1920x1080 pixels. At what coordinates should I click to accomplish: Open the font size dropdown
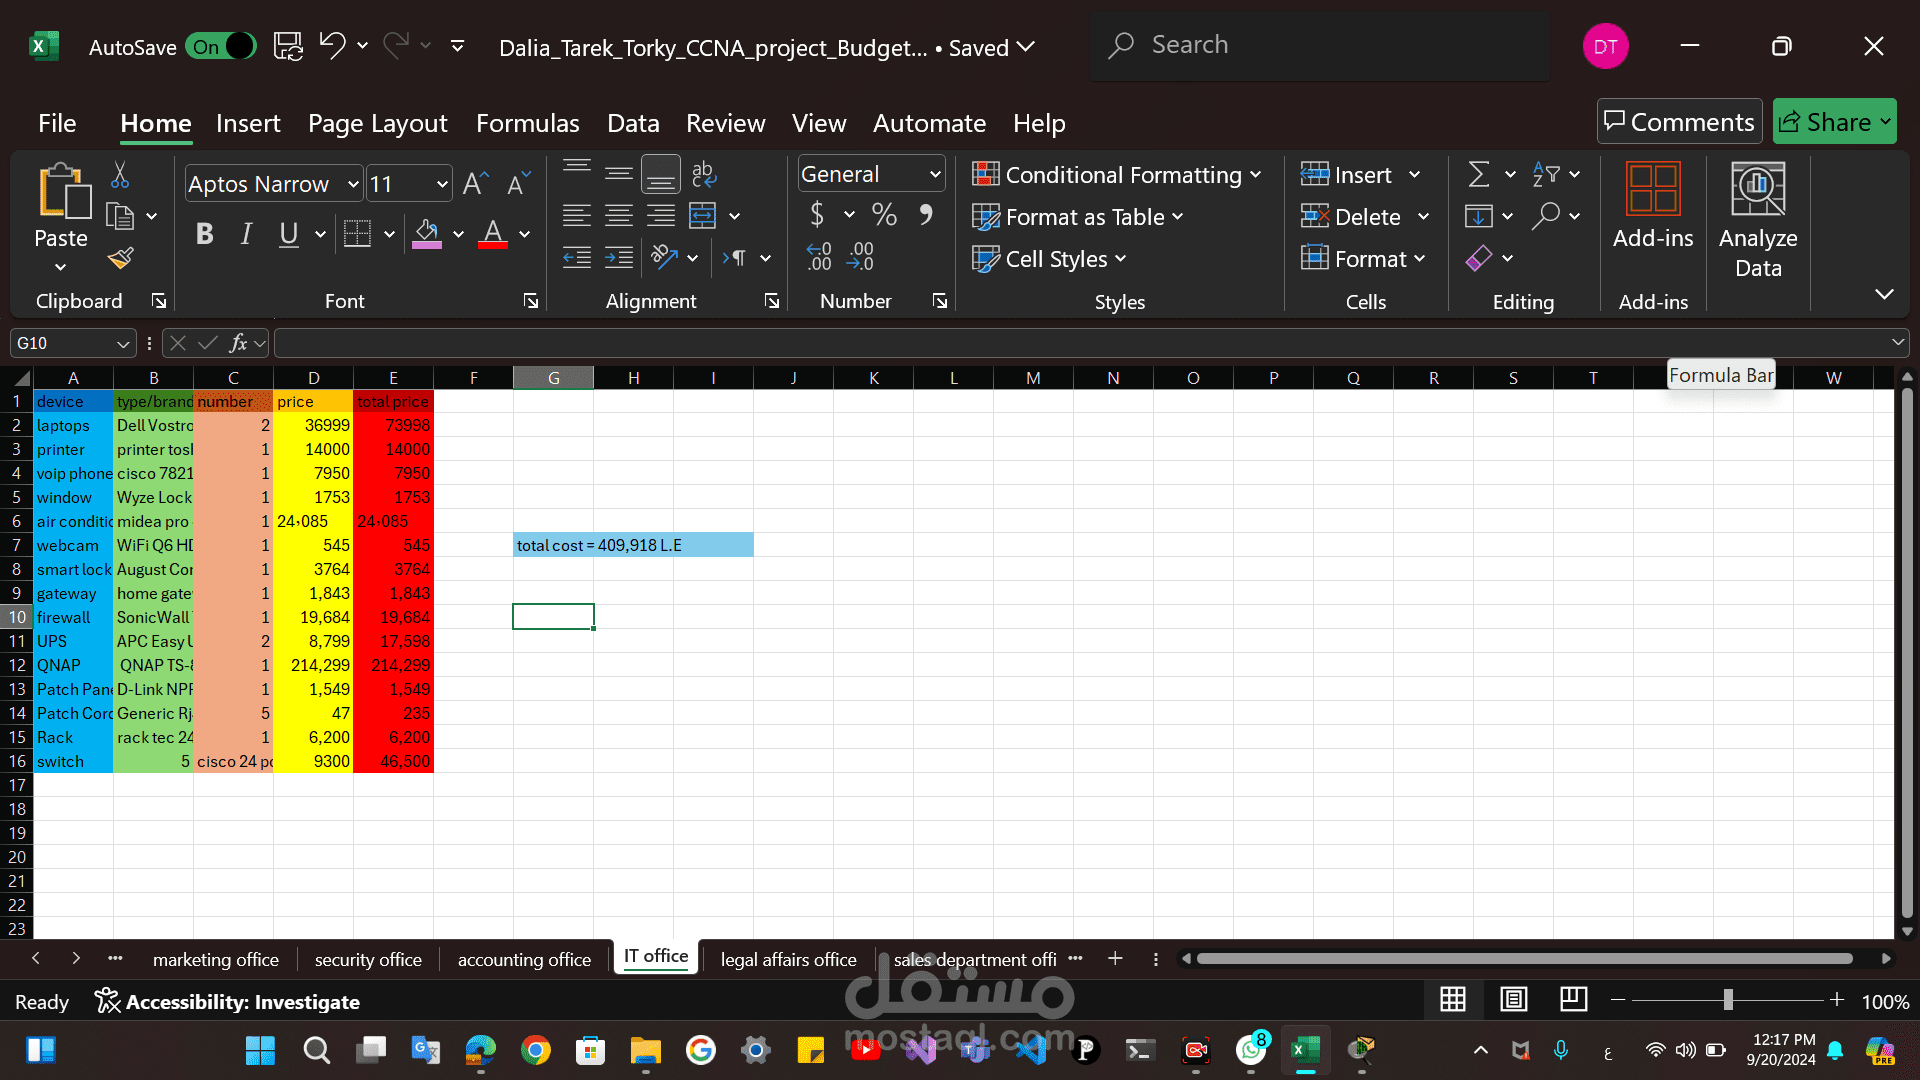coord(442,184)
